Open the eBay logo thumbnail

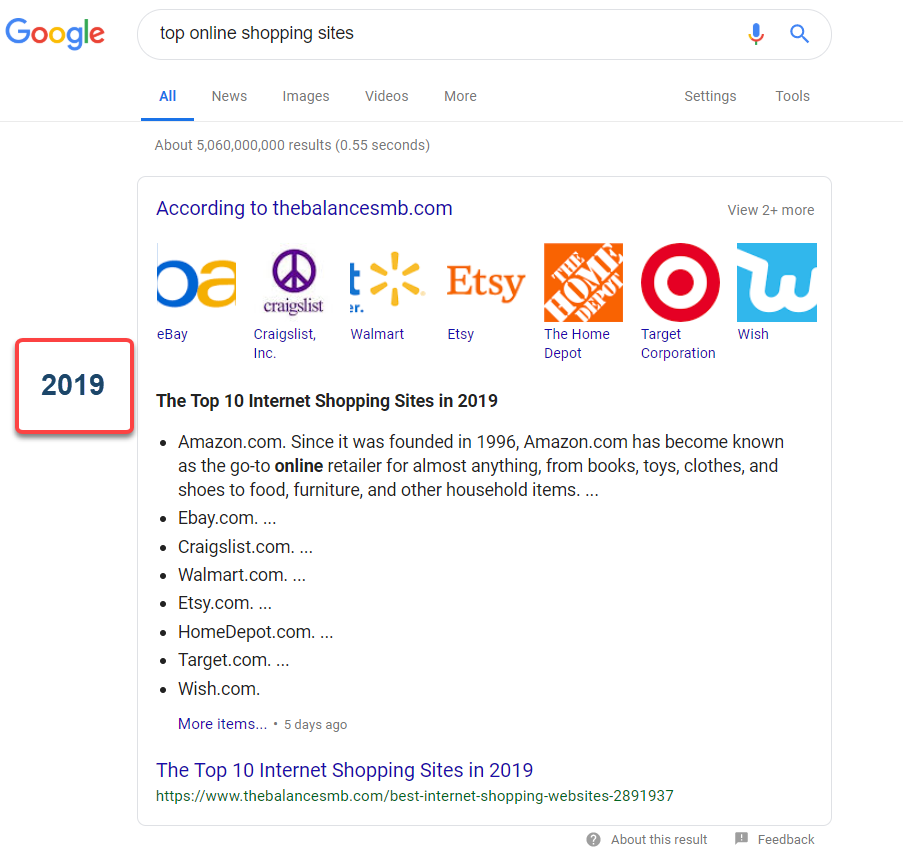pyautogui.click(x=196, y=282)
